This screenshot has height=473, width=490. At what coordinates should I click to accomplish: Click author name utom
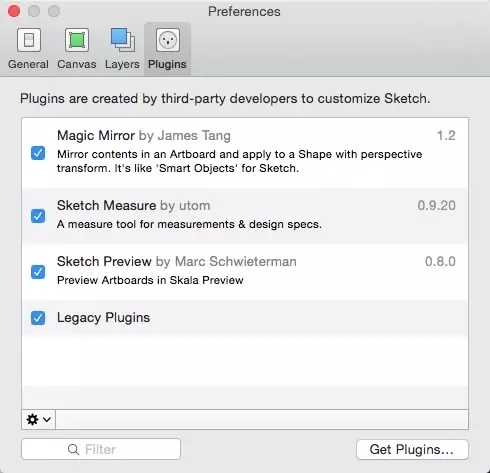(195, 206)
